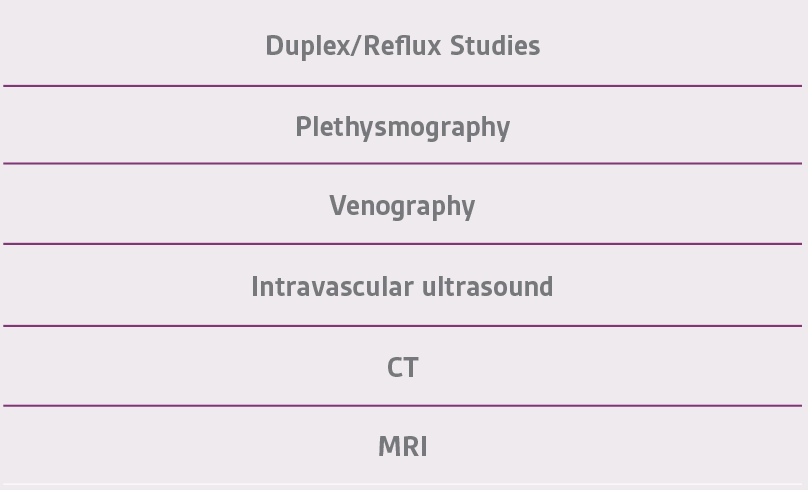The image size is (808, 490).
Task: Tap the CT list item
Action: point(402,366)
